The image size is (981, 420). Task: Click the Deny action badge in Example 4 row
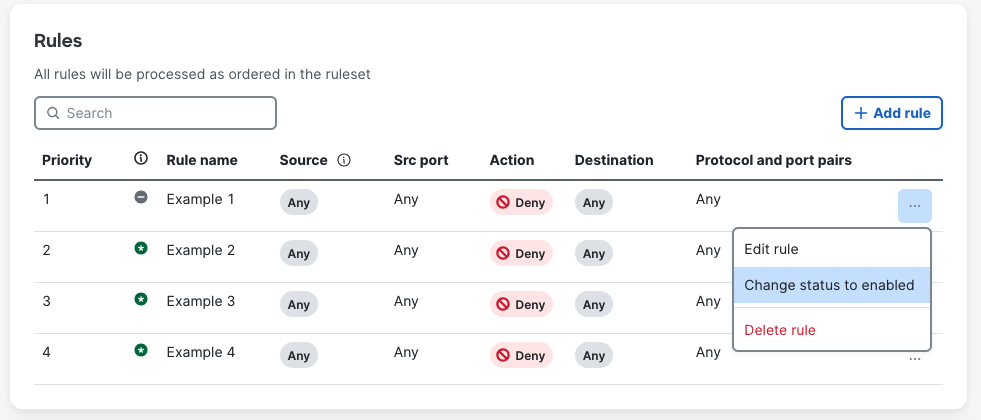[521, 355]
